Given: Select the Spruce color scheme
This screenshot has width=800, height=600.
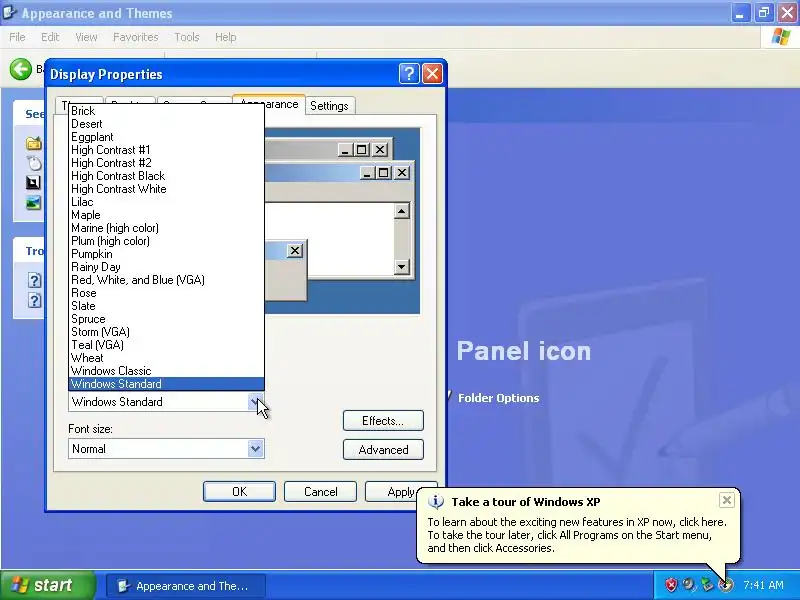Looking at the screenshot, I should (x=166, y=319).
